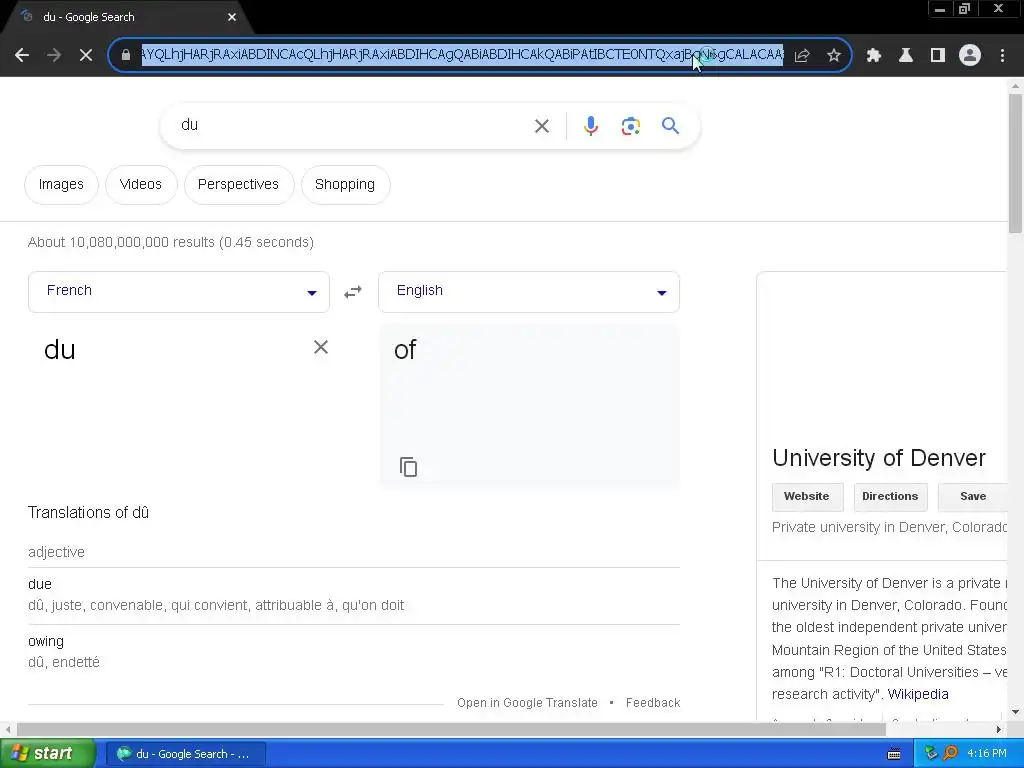Start voice search with microphone

590,125
